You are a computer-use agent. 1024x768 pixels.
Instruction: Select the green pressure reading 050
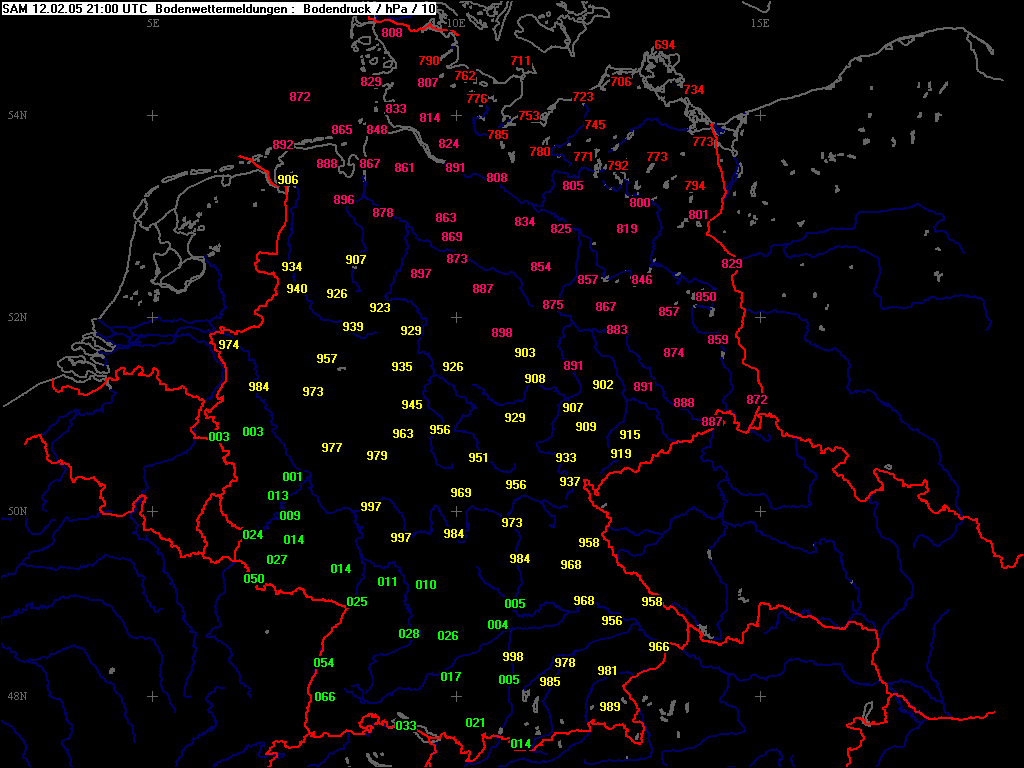pyautogui.click(x=254, y=579)
